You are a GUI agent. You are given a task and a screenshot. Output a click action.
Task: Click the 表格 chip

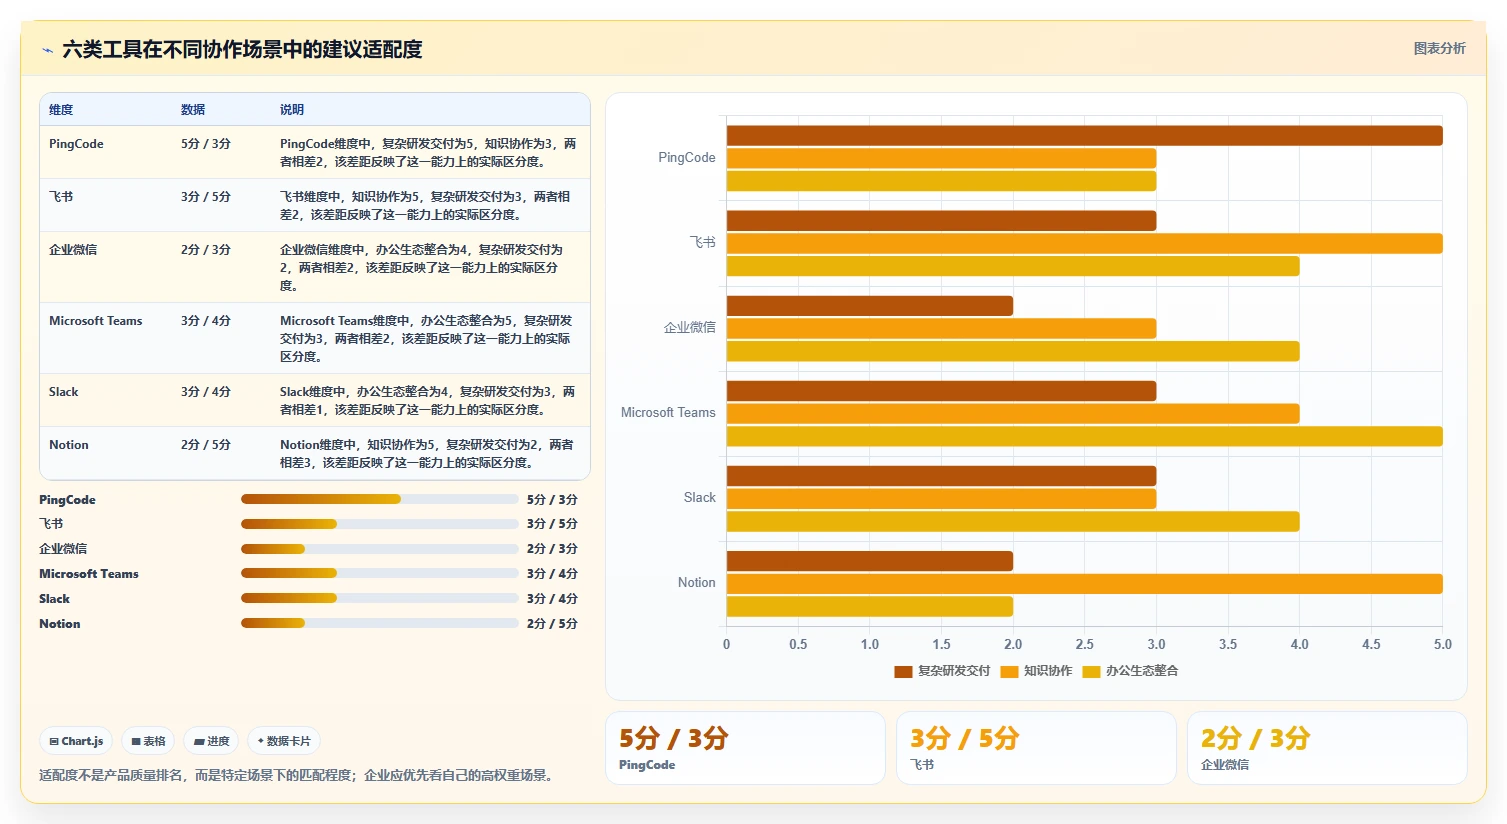point(148,741)
